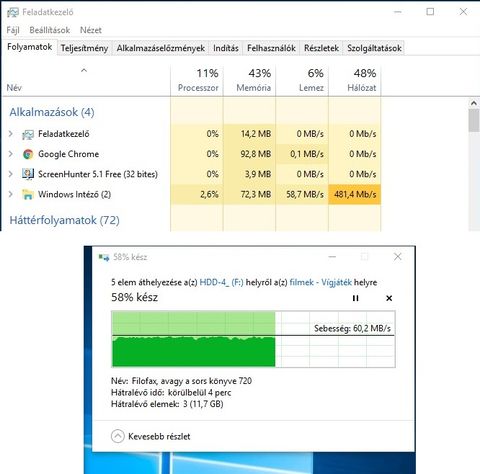Open the Nézet menu

(x=91, y=30)
